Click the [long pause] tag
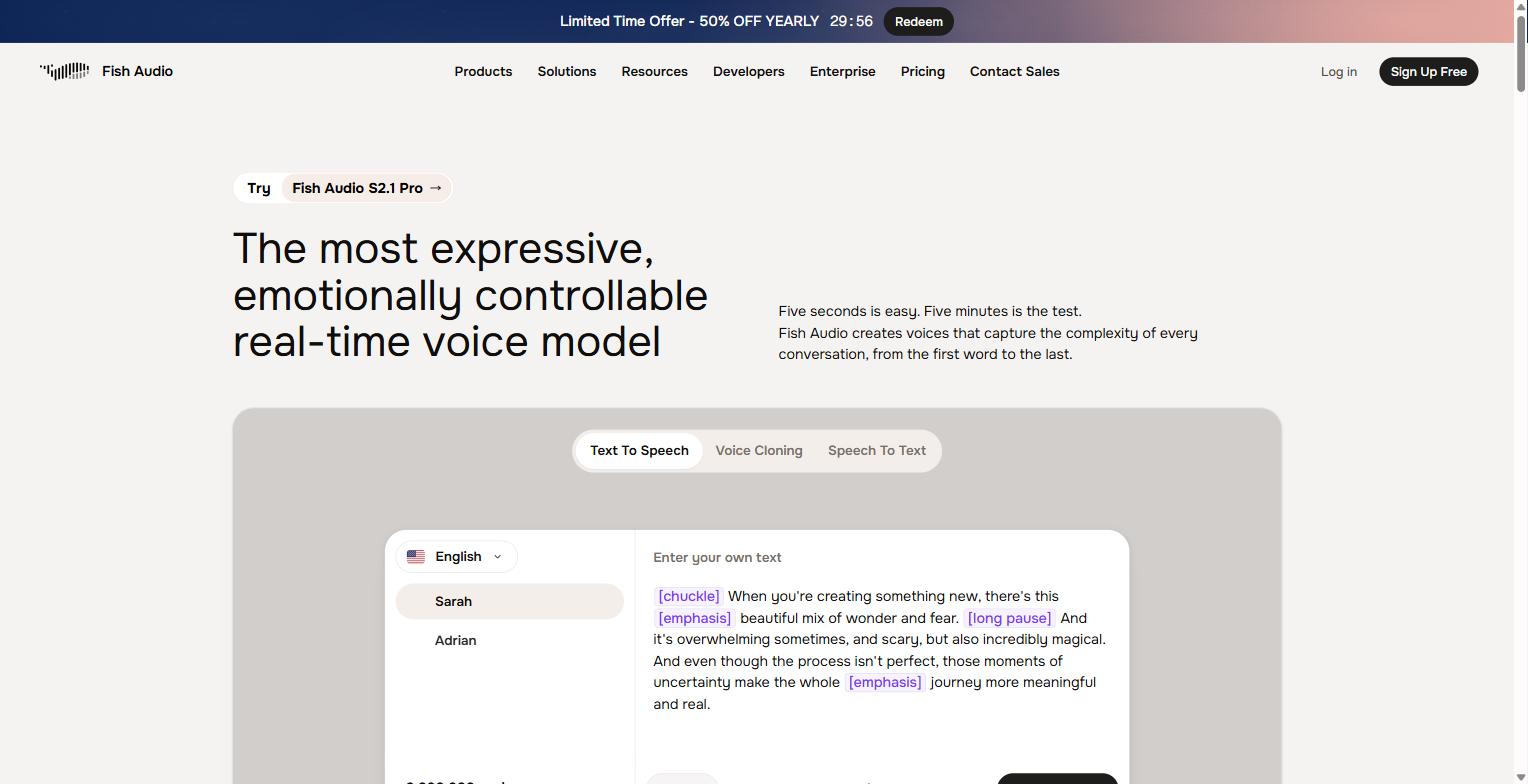Screen dimensions: 1528x784 (x=1009, y=618)
